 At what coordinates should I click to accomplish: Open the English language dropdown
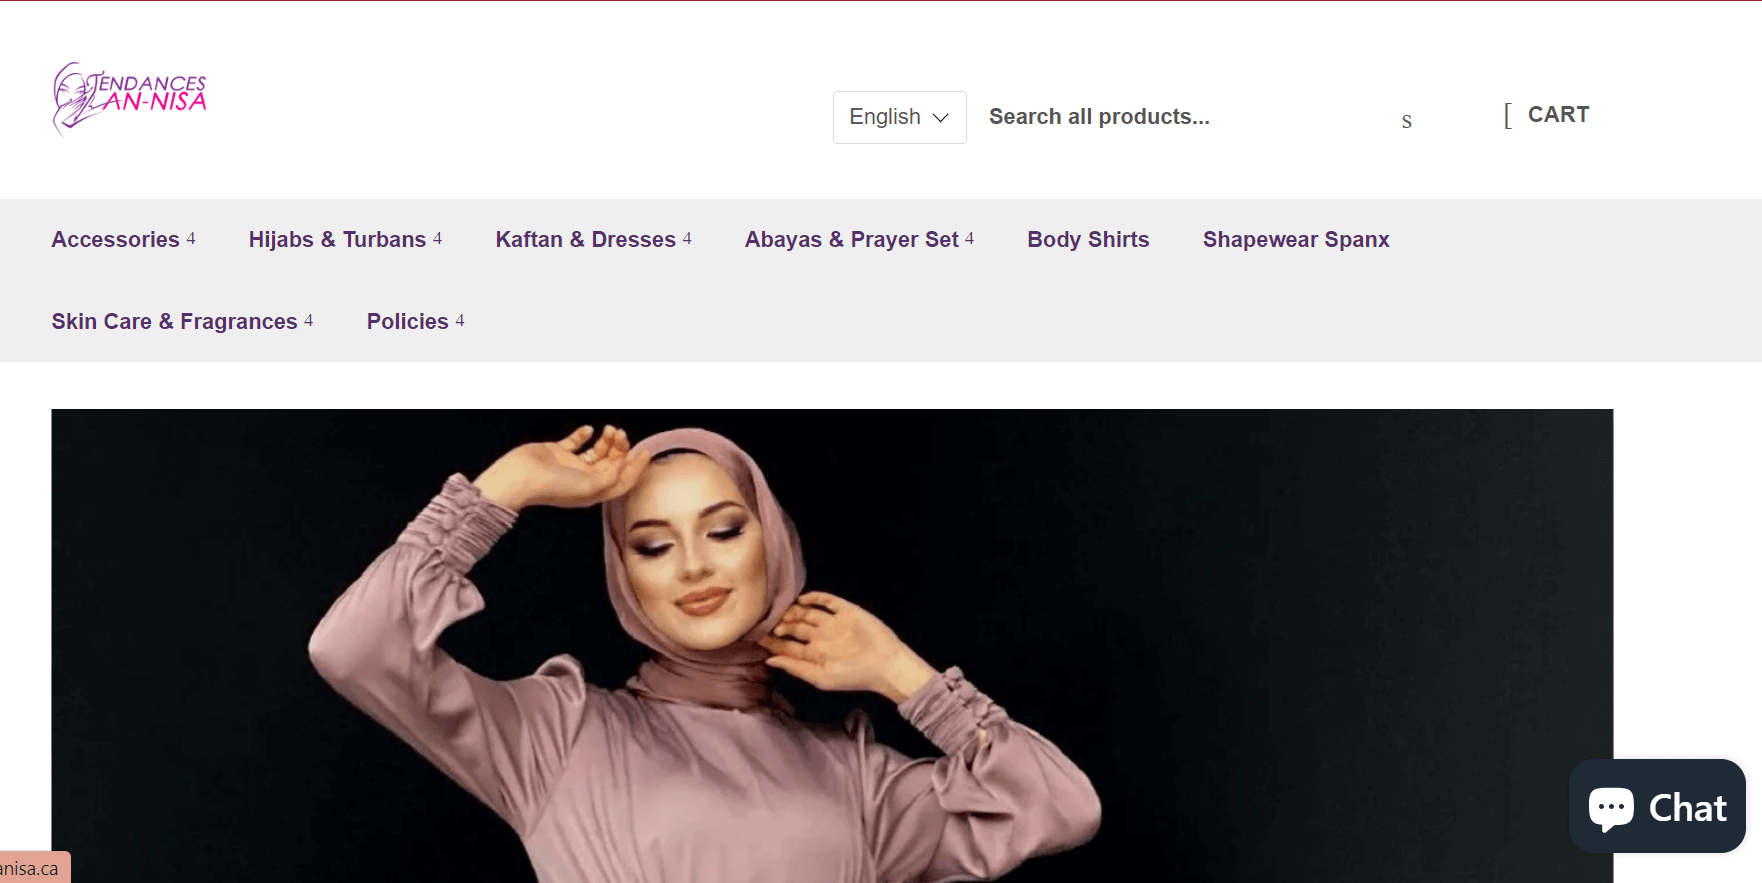pos(899,117)
